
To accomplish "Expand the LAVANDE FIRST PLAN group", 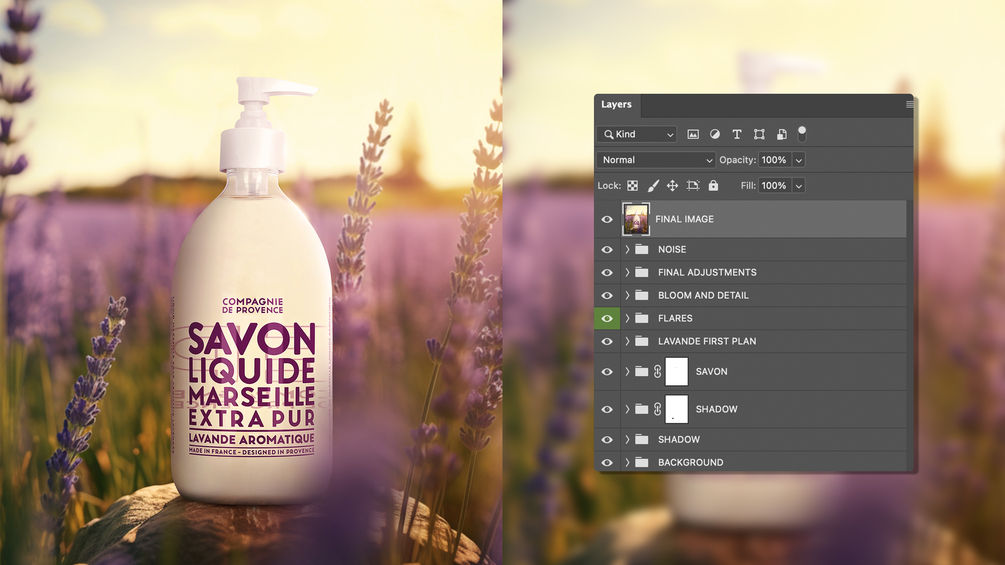I will point(627,341).
